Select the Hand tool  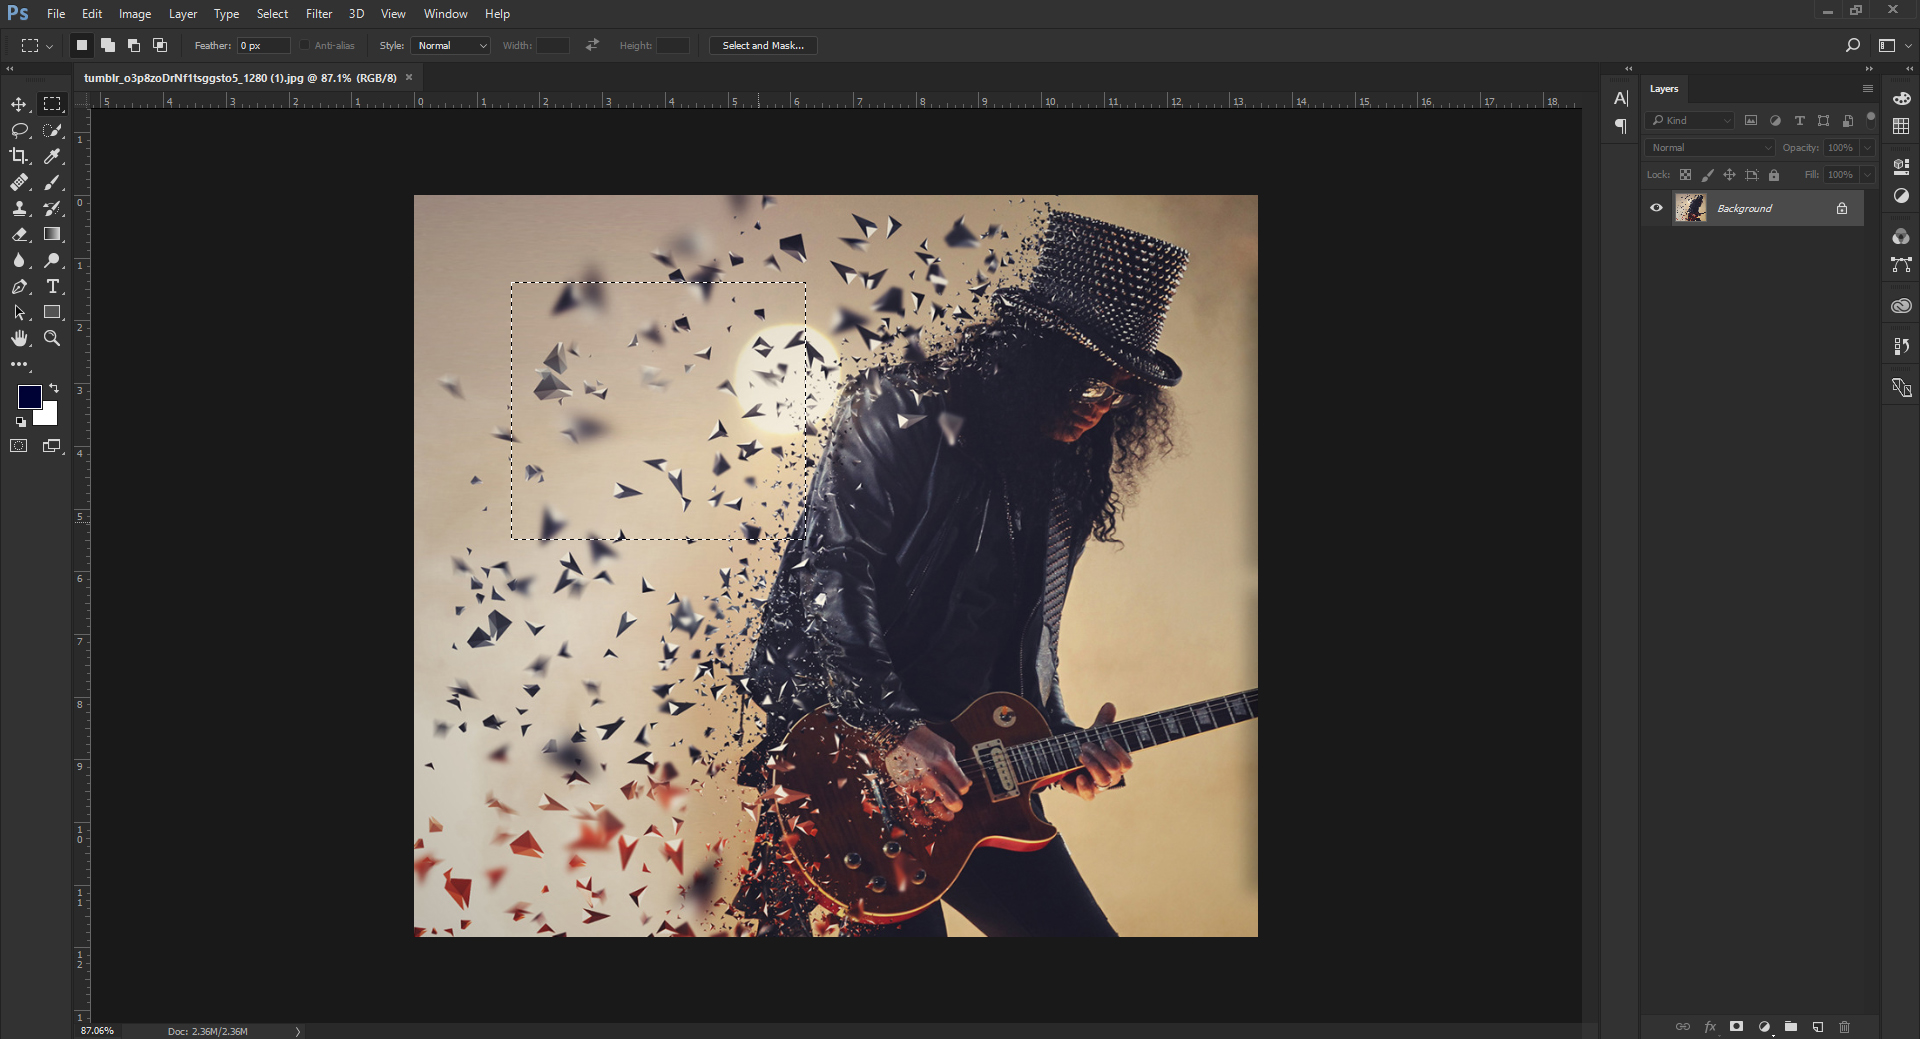[x=19, y=338]
